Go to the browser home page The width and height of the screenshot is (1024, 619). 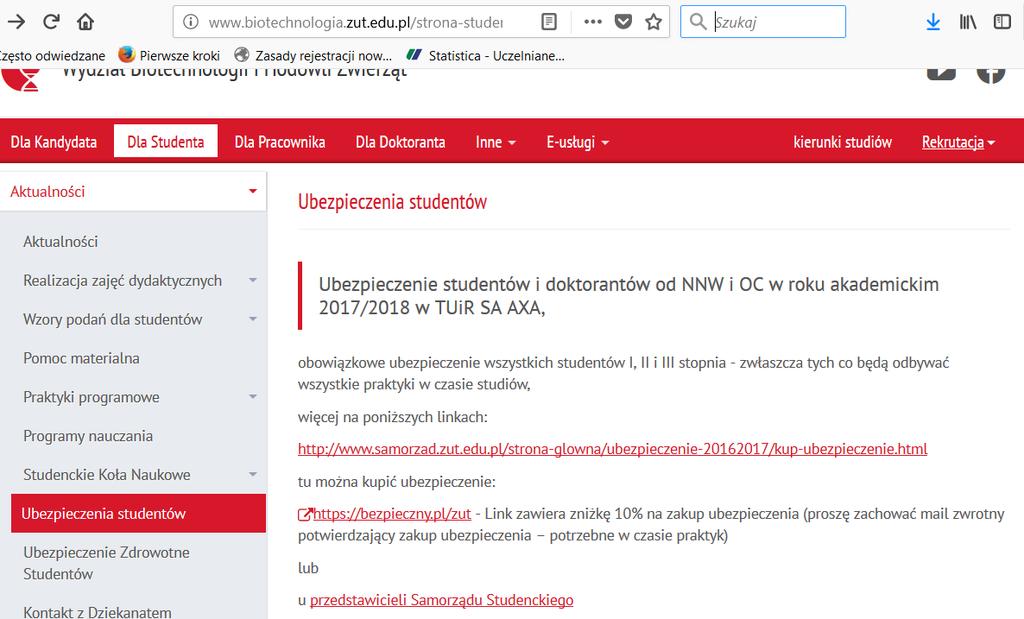(86, 22)
